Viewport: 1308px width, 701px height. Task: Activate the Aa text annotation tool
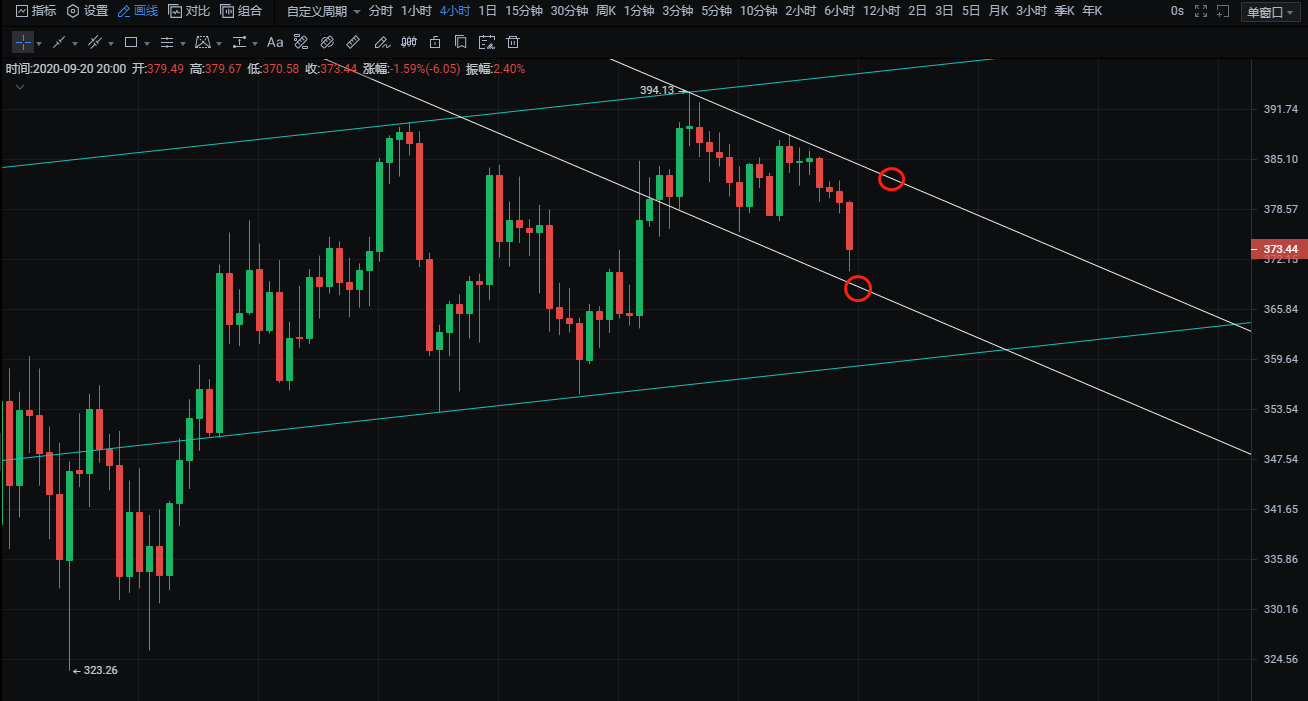[275, 43]
